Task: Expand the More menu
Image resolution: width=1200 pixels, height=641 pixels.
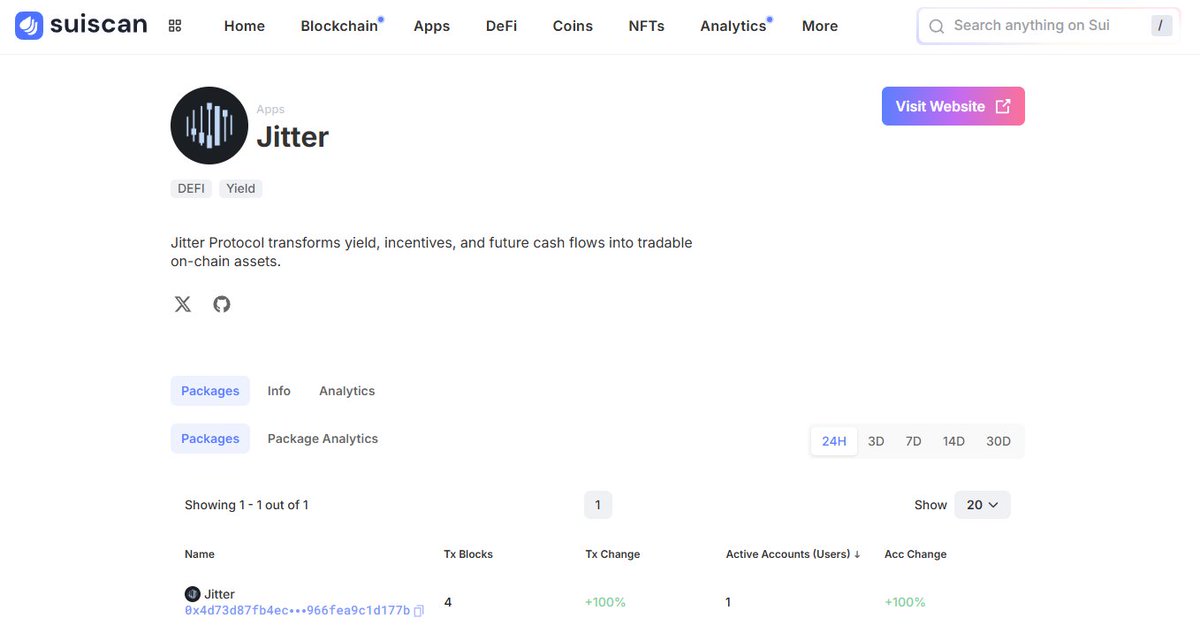Action: pyautogui.click(x=820, y=26)
